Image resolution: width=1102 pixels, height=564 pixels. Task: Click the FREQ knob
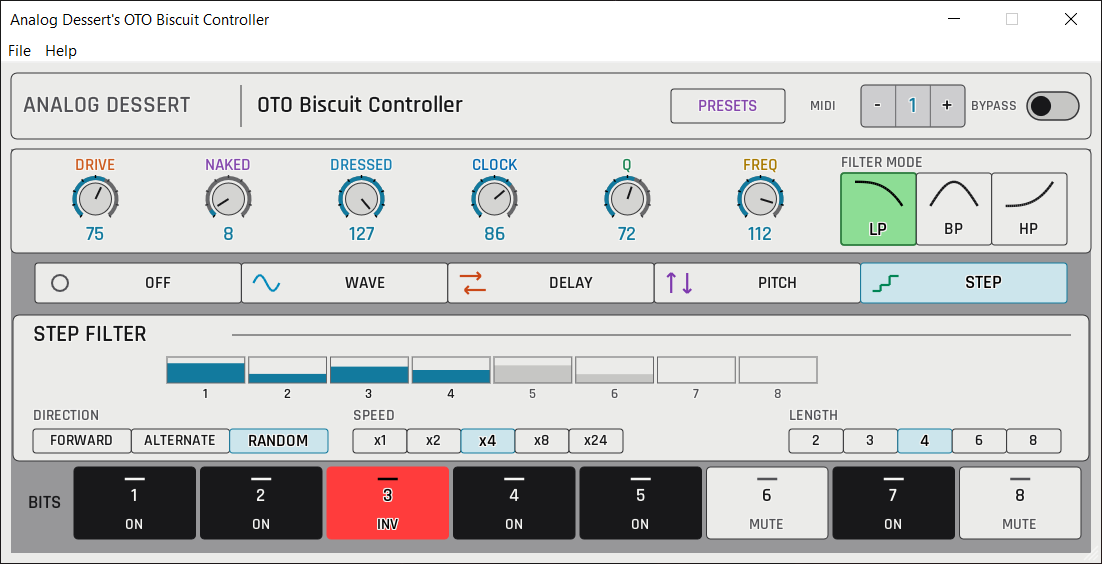(x=760, y=198)
